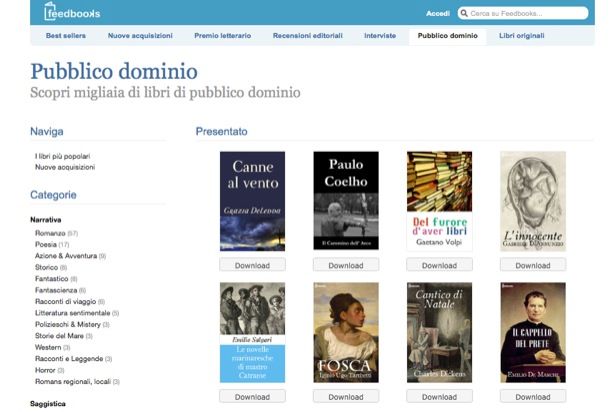
Task: Open Canne al vento book cover
Action: coord(252,201)
